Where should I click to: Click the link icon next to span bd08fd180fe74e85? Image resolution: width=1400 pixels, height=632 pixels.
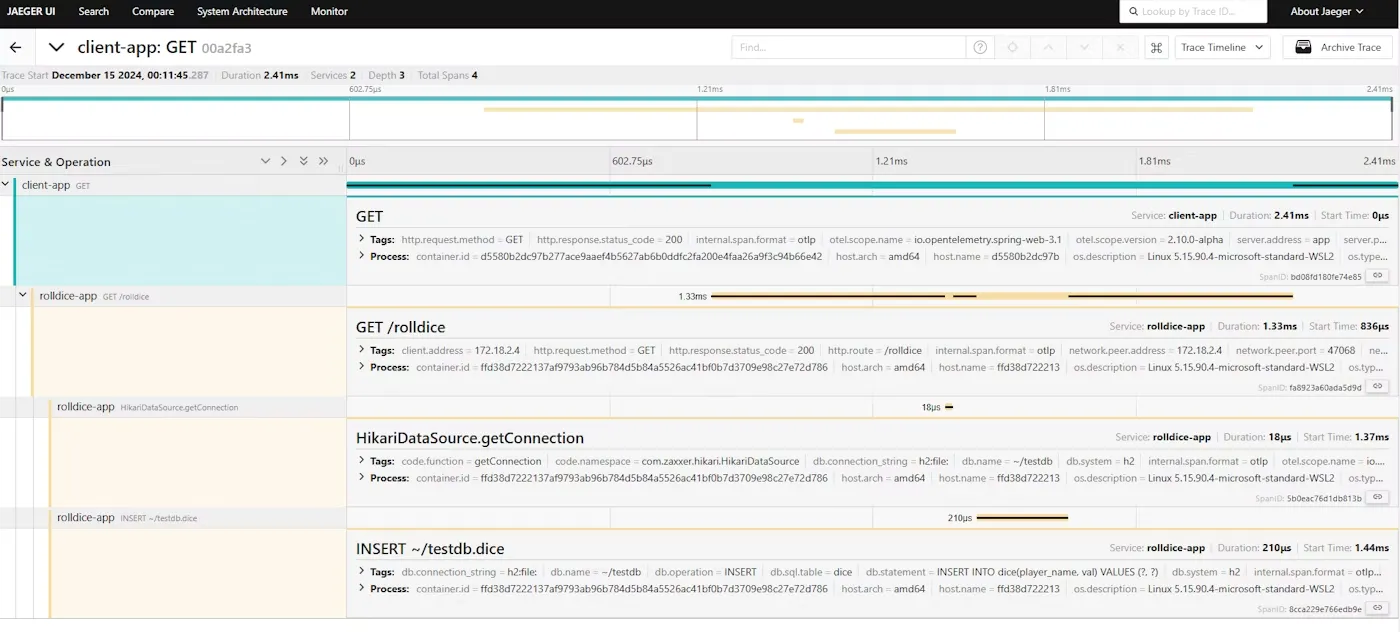(x=1377, y=276)
